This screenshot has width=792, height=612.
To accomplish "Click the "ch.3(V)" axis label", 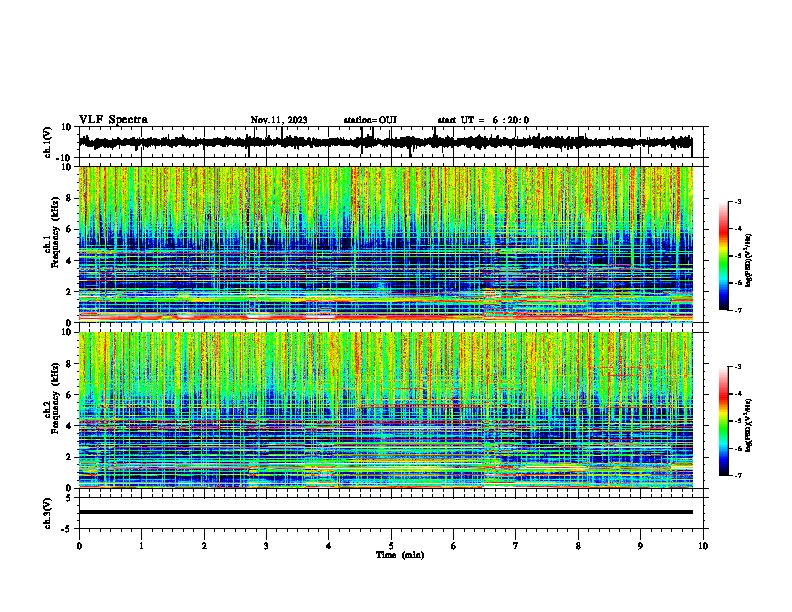I will tap(48, 513).
